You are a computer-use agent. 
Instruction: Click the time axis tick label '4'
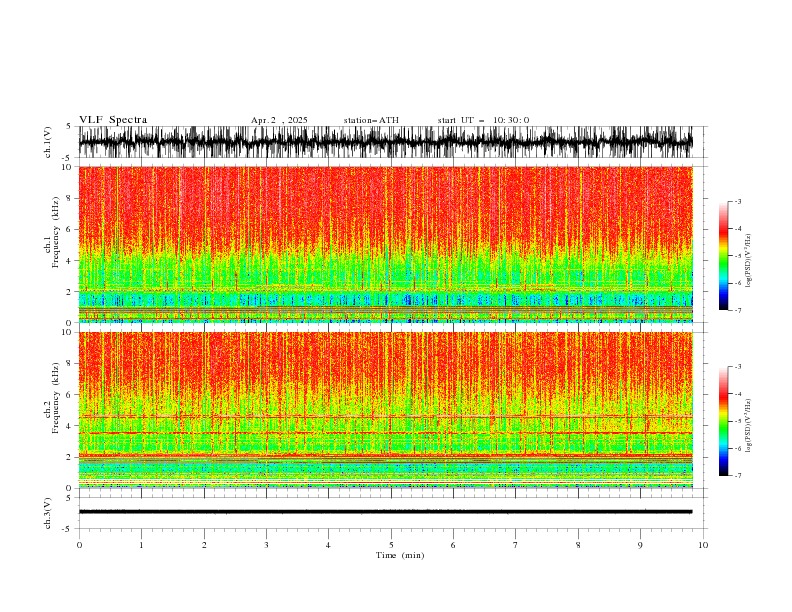pyautogui.click(x=328, y=545)
